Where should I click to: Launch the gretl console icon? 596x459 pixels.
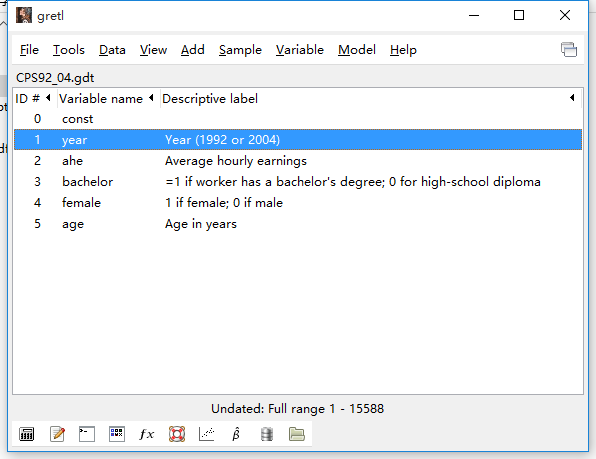[x=87, y=434]
